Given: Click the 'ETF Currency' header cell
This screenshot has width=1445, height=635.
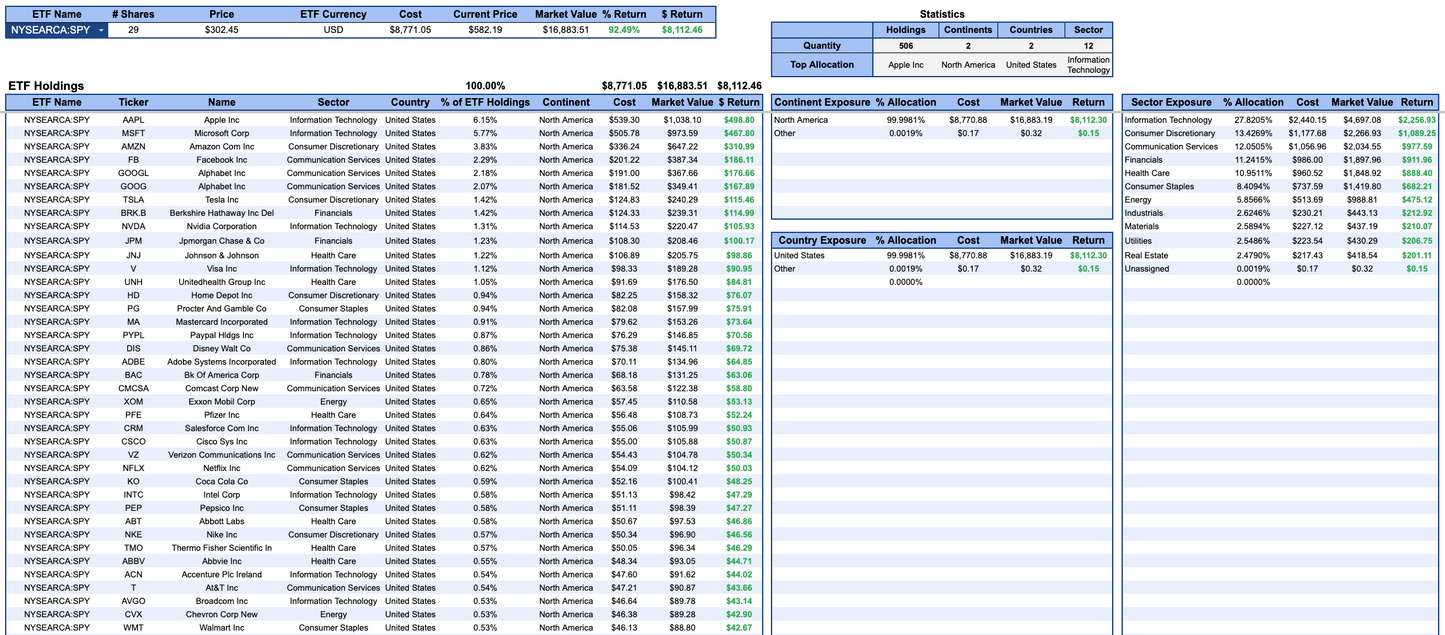Looking at the screenshot, I should (333, 14).
